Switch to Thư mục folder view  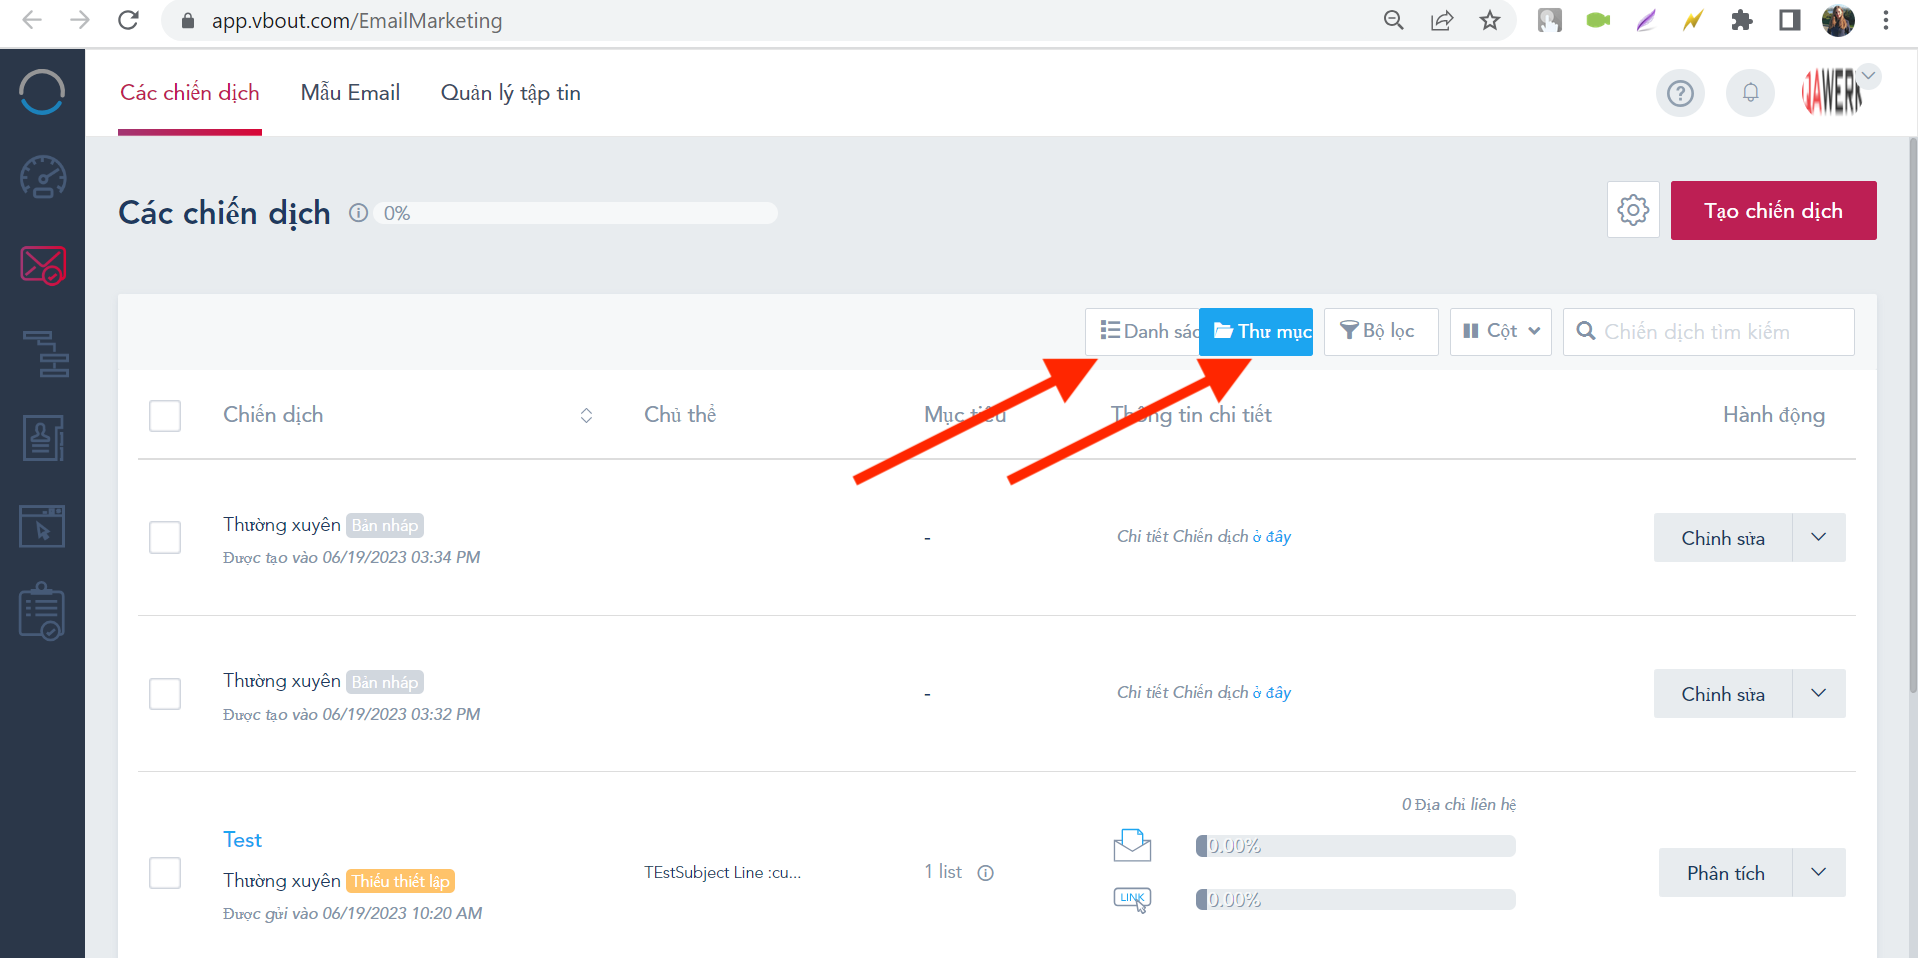pos(1256,332)
